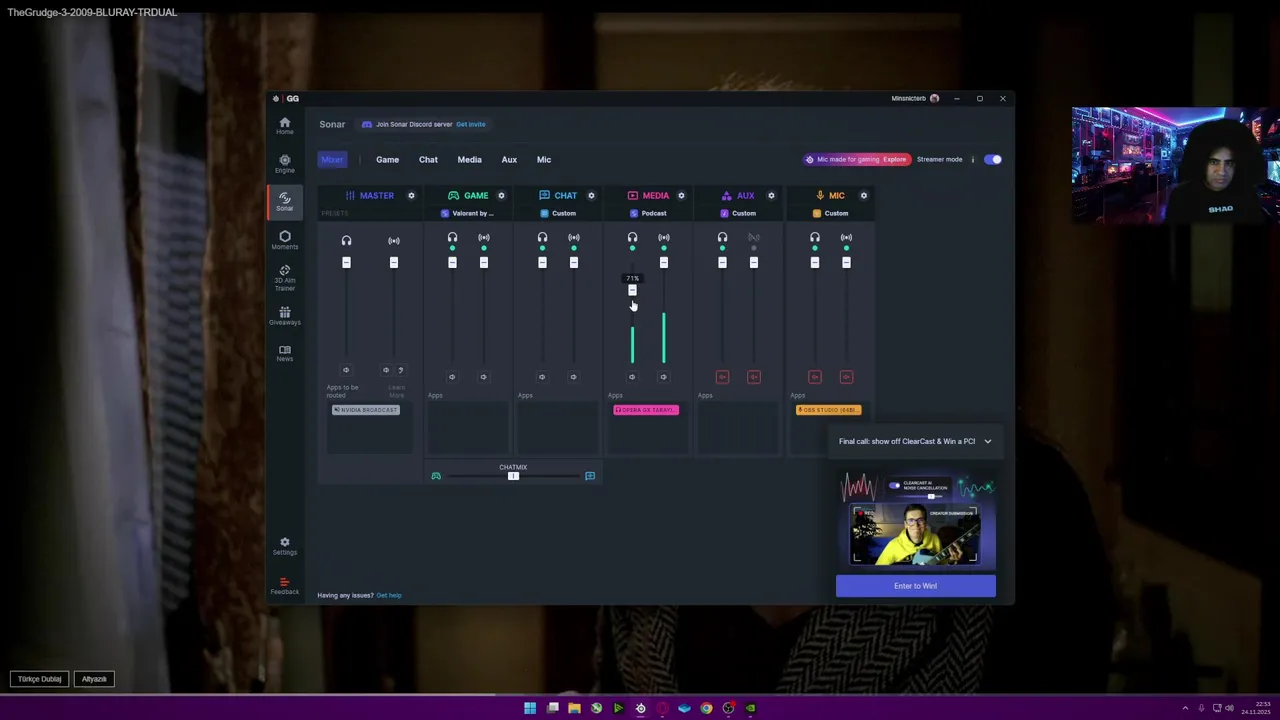
Task: Click the OPERA GX app tag in Media
Action: click(x=646, y=410)
